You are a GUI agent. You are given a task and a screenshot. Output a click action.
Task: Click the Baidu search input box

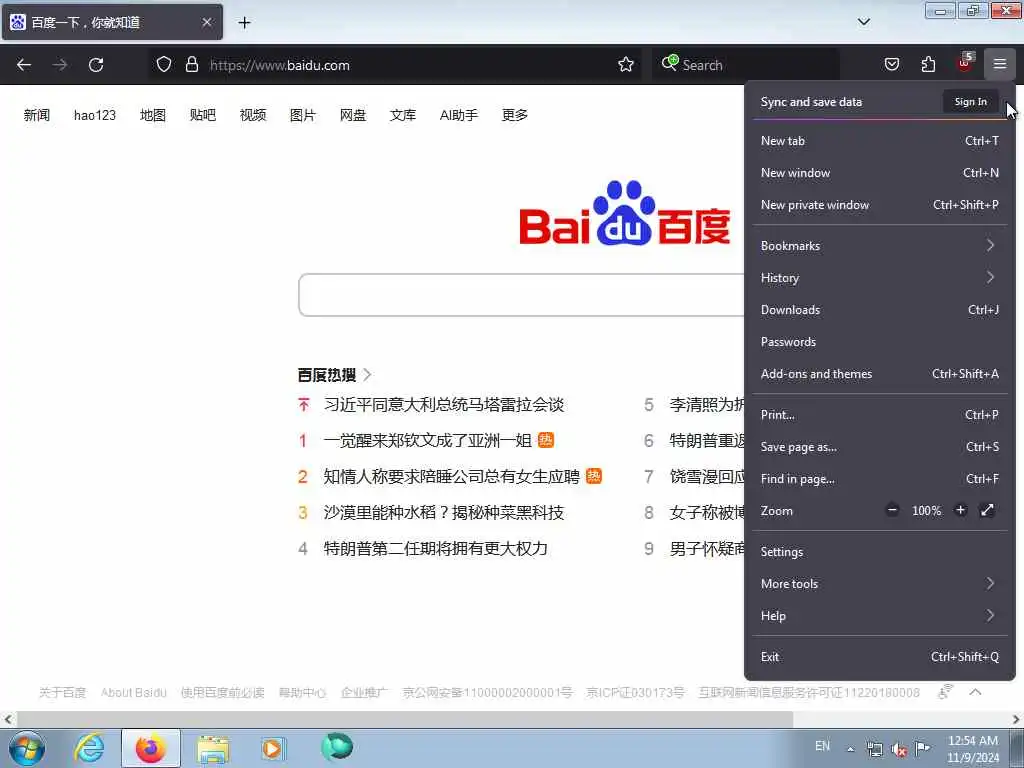pyautogui.click(x=521, y=295)
